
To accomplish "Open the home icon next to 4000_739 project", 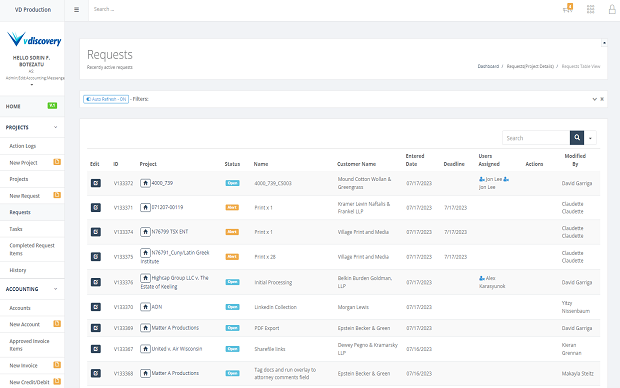I will [145, 183].
